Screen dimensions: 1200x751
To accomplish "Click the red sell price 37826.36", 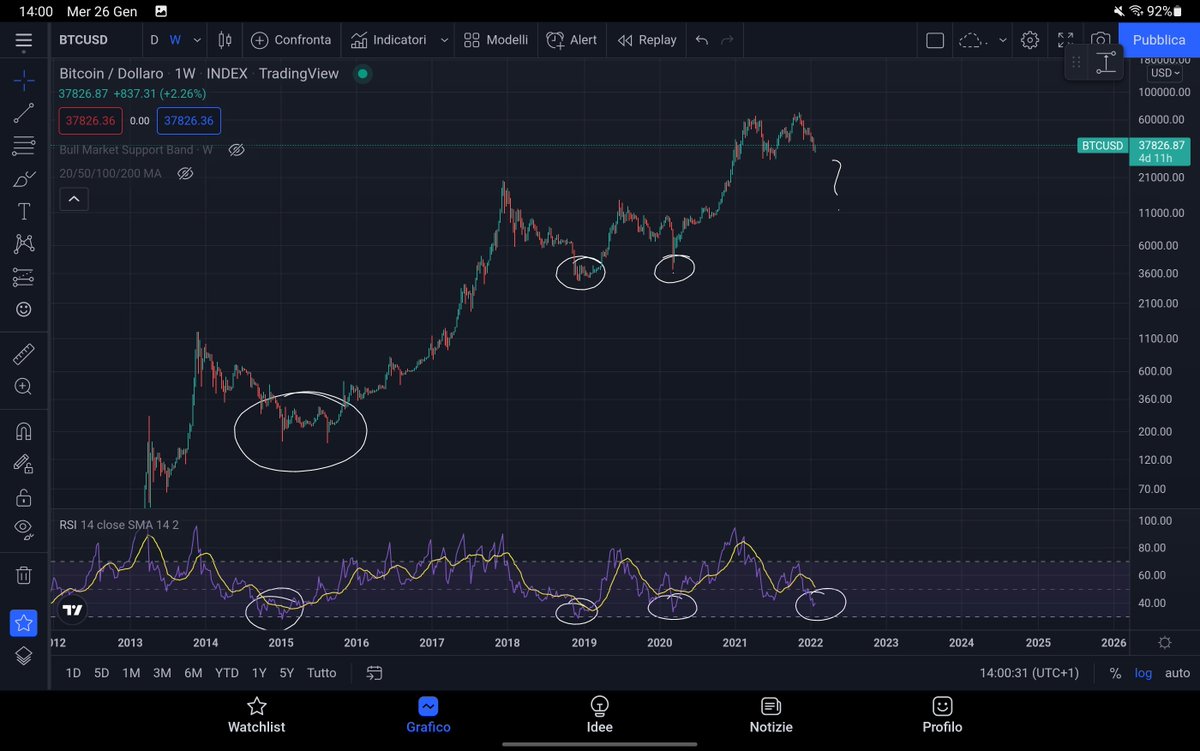I will click(90, 121).
